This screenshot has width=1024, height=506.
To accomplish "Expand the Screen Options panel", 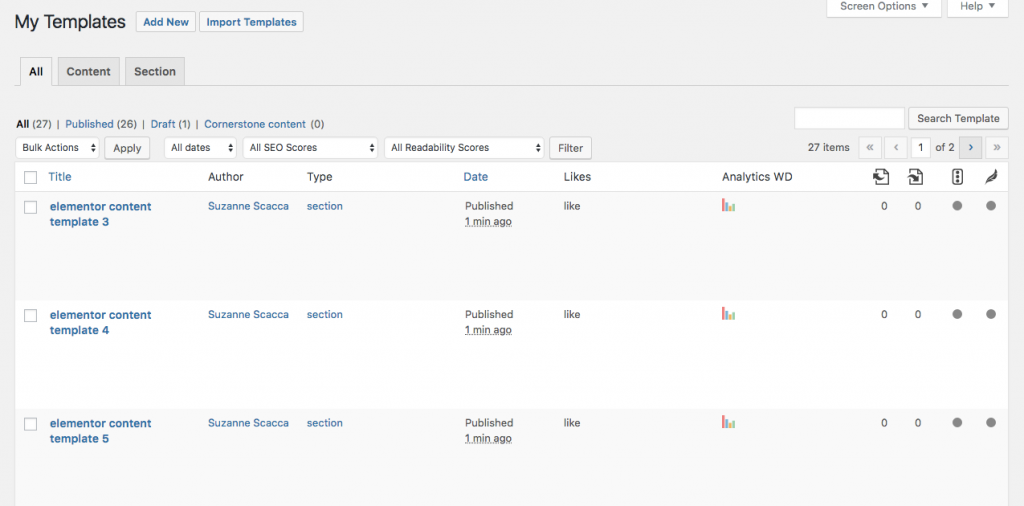I will [884, 7].
